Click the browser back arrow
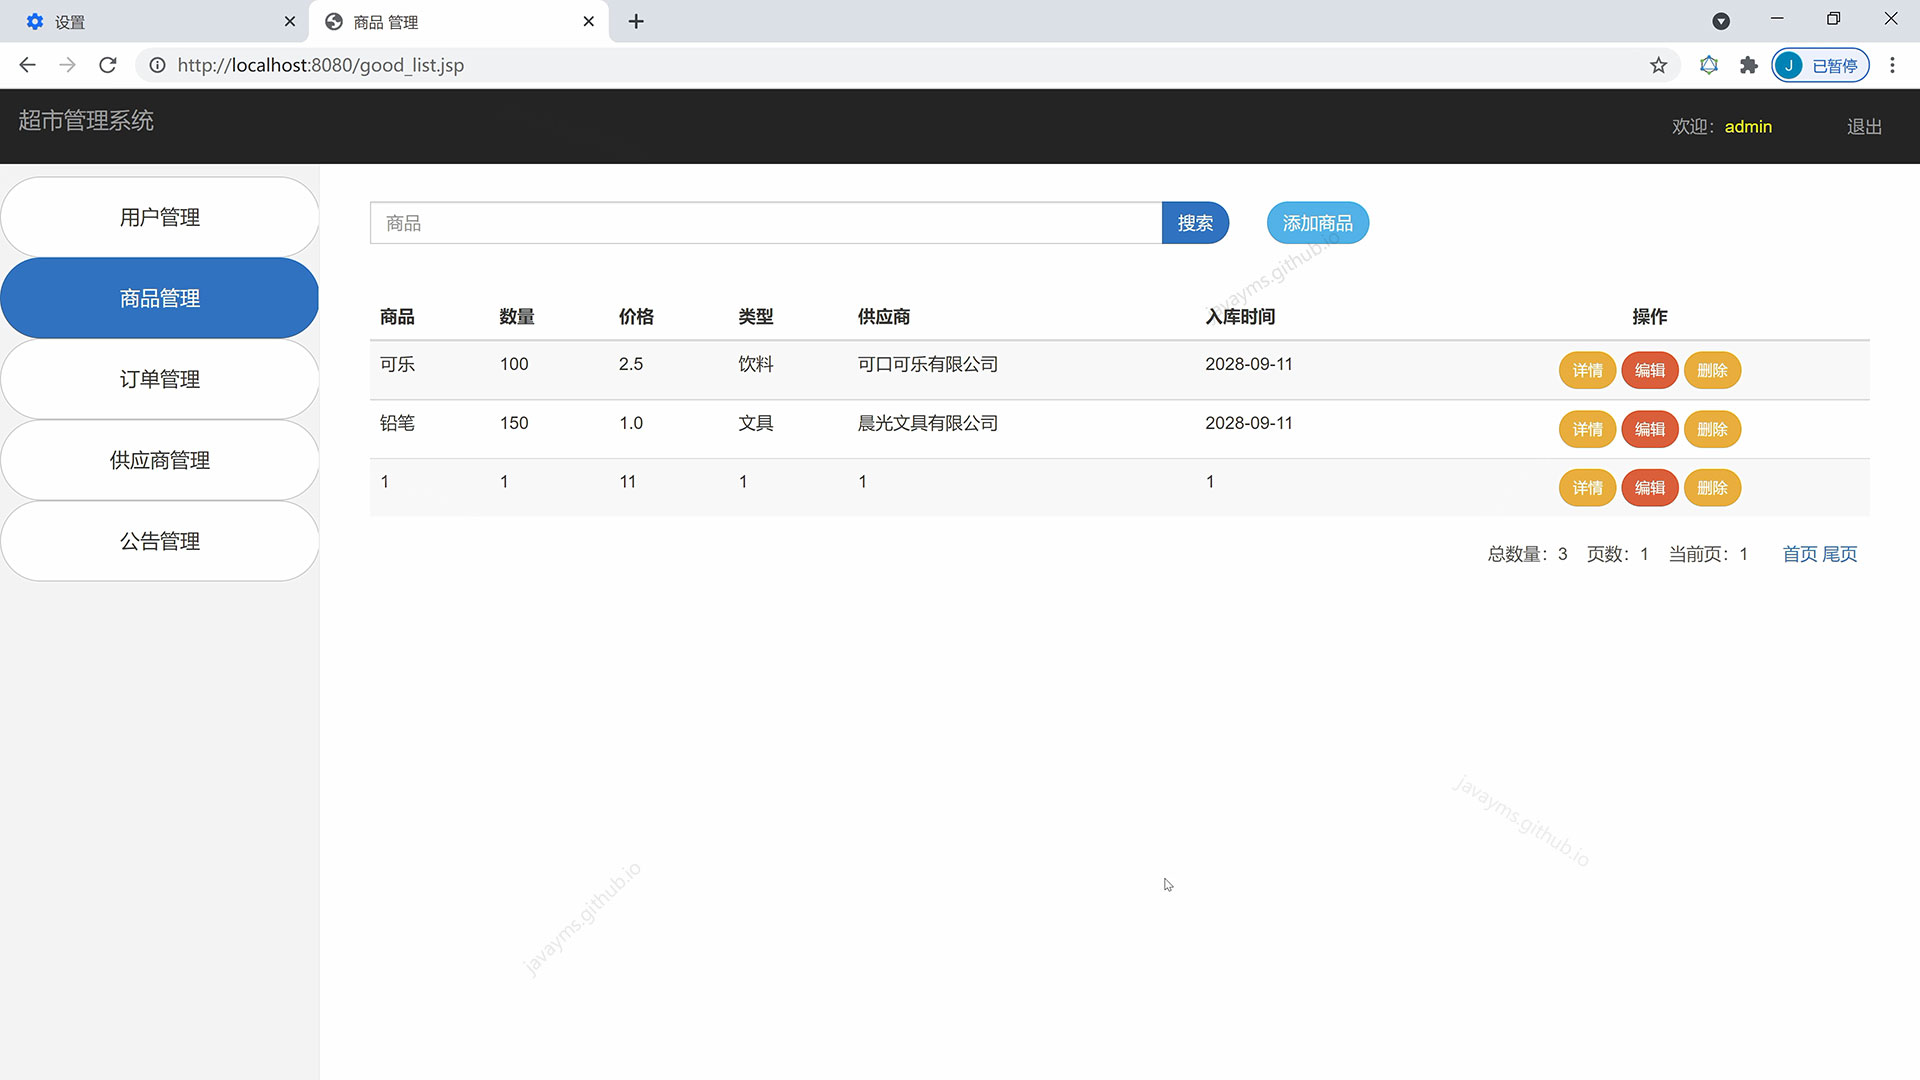 pyautogui.click(x=27, y=65)
